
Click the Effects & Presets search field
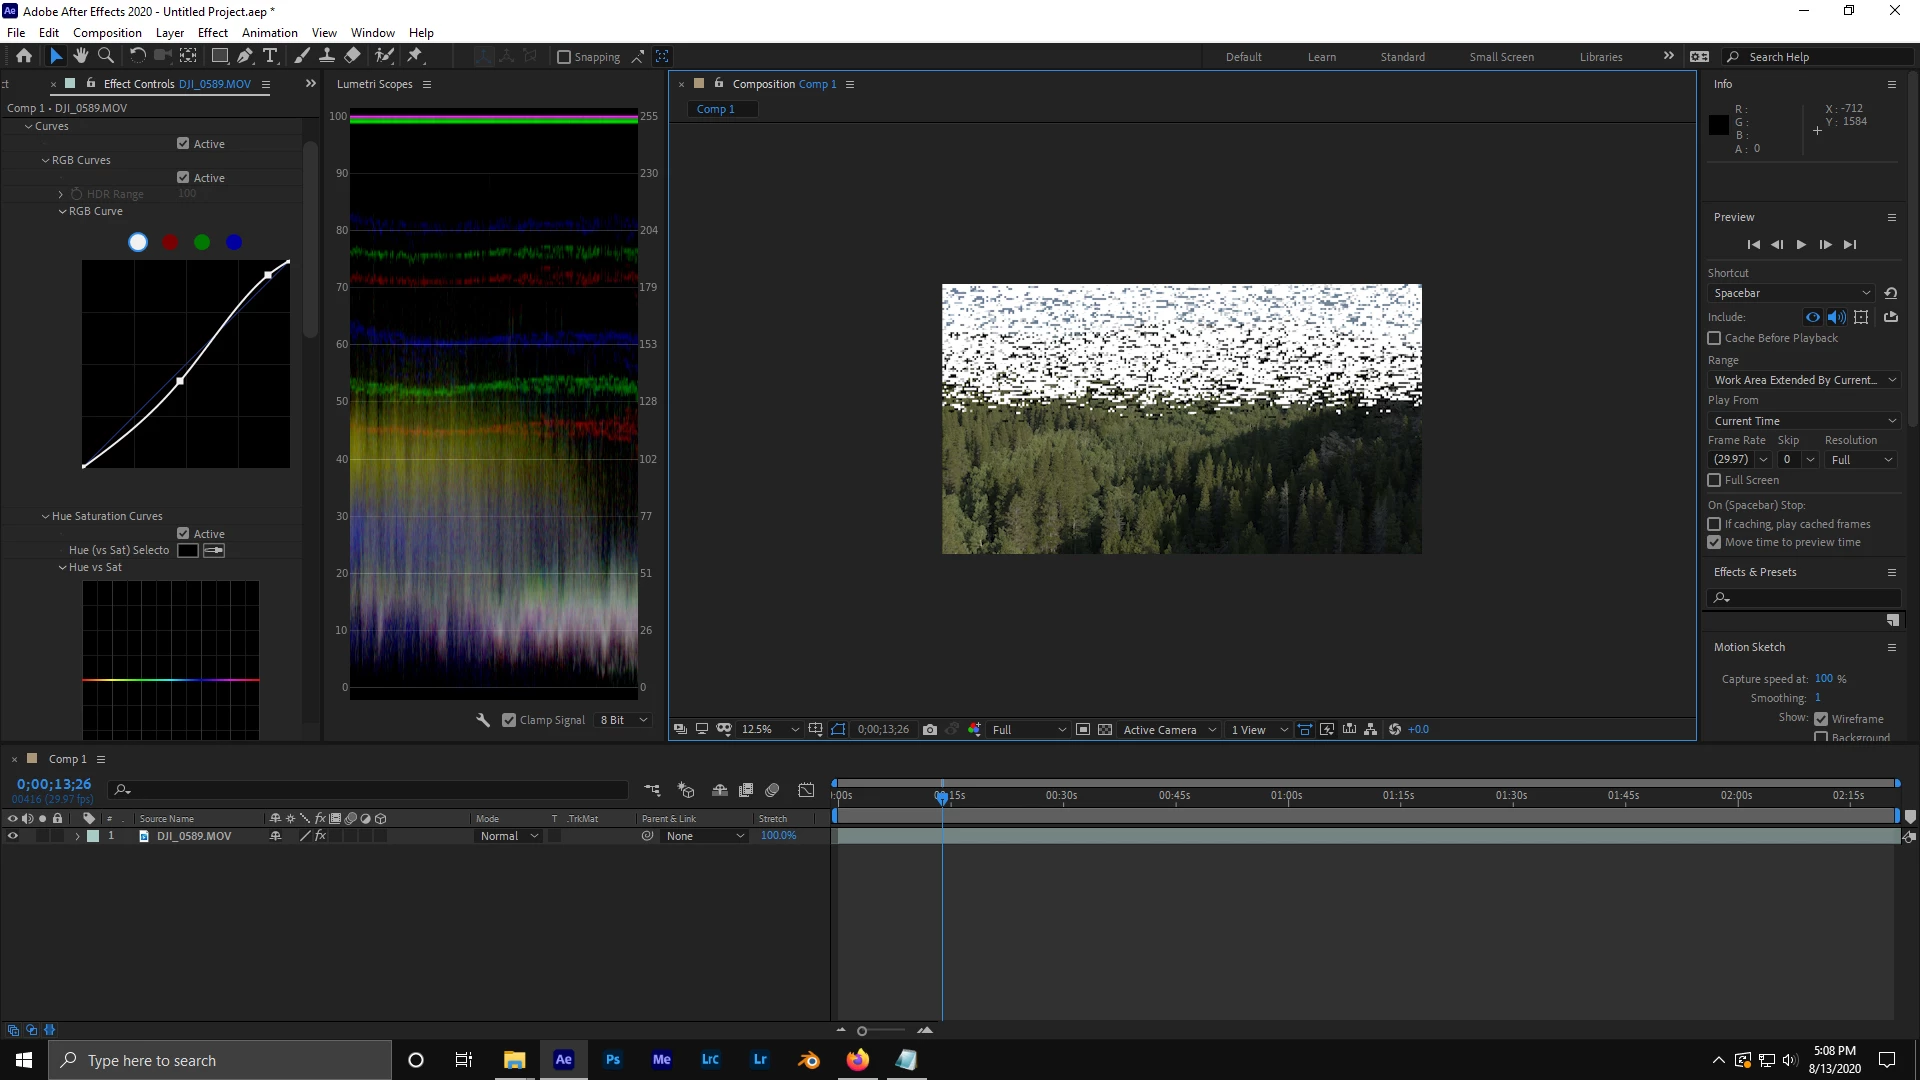1810,598
